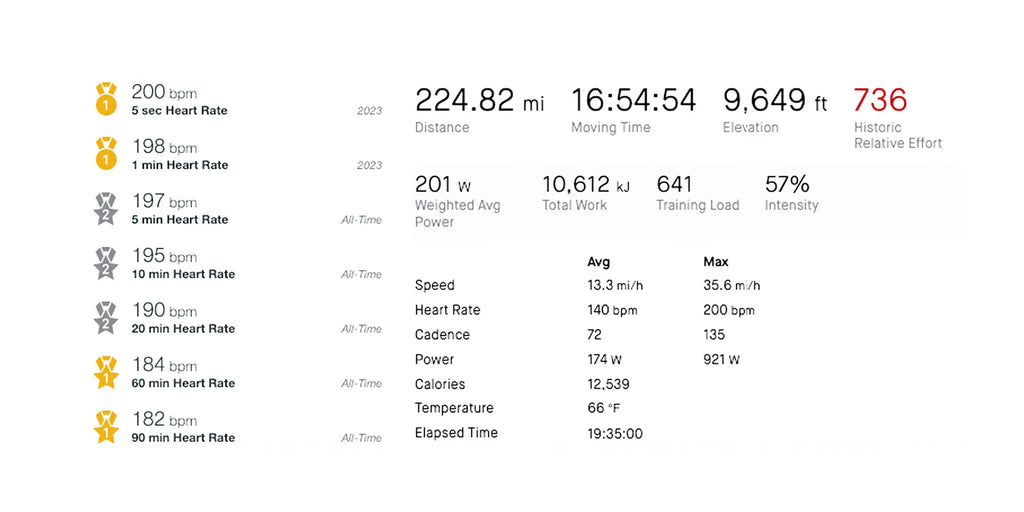Viewport: 1024px width, 512px height.
Task: Click the 921 W max Power value
Action: tap(720, 359)
